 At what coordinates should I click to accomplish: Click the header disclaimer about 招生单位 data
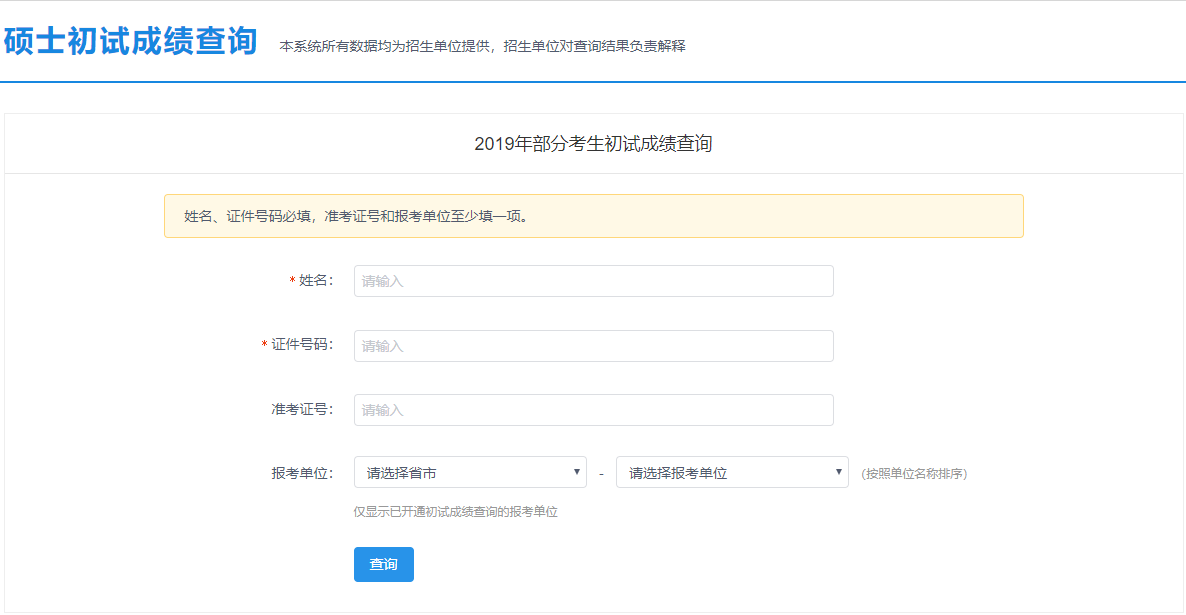(482, 46)
